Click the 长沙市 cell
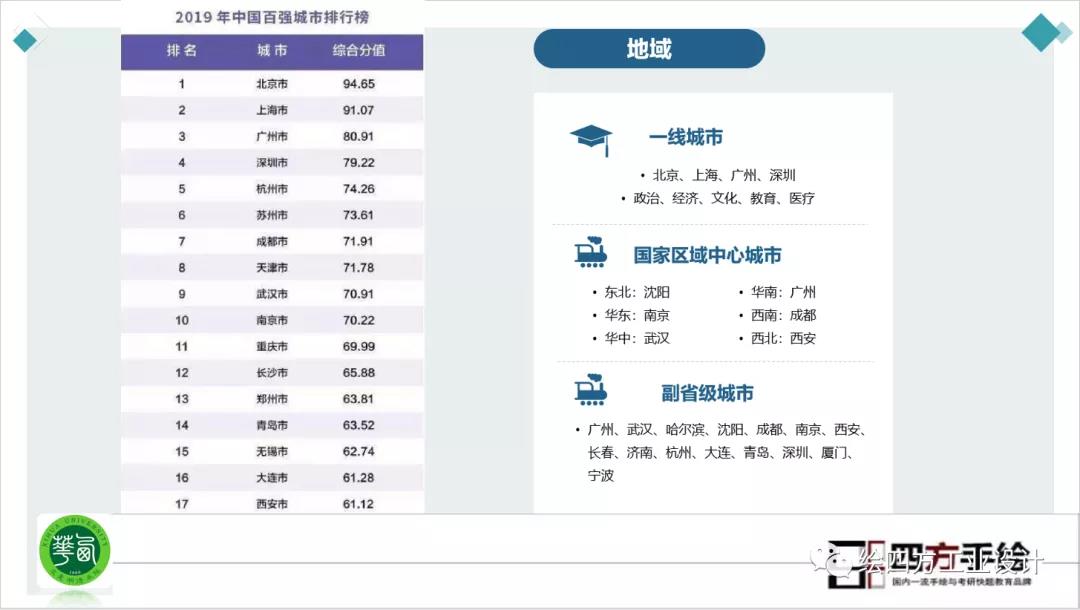 (x=272, y=372)
